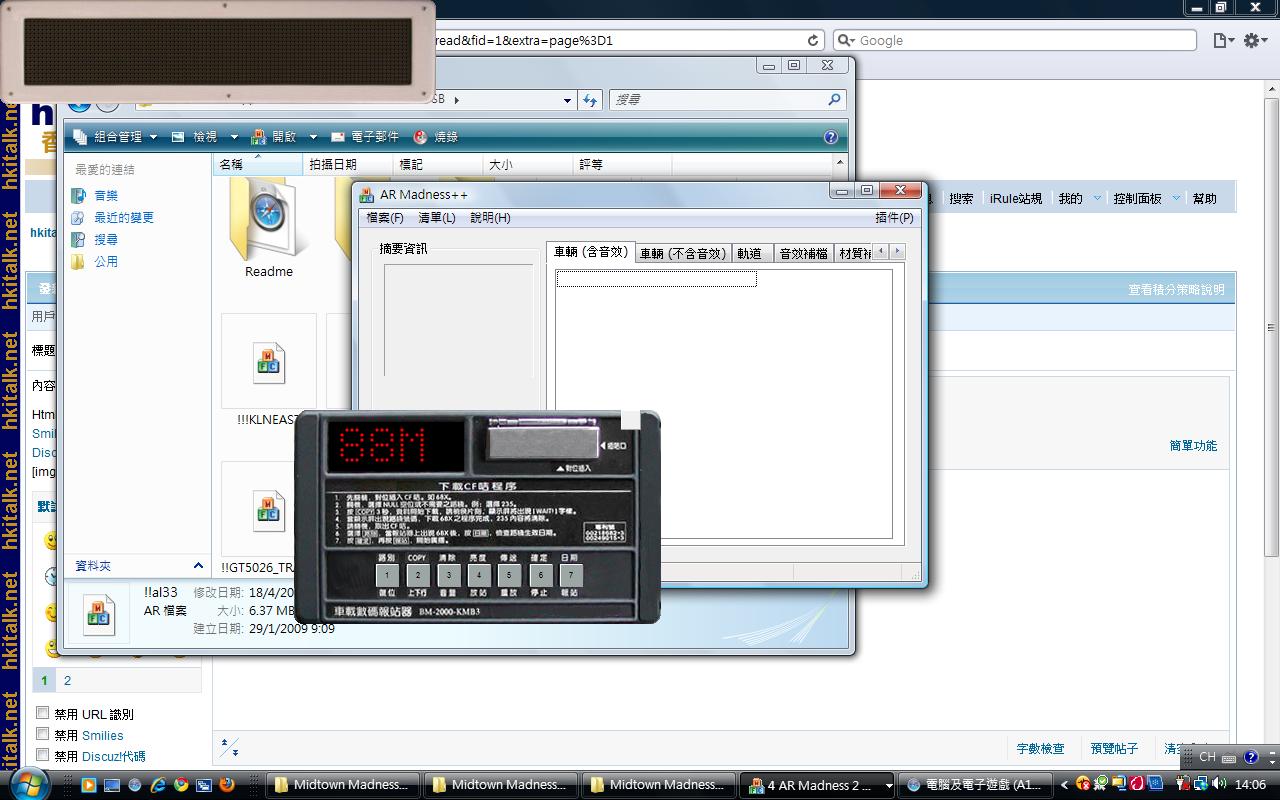Image resolution: width=1280 pixels, height=800 pixels.
Task: Sort by Tags column header
Action: pos(438,164)
